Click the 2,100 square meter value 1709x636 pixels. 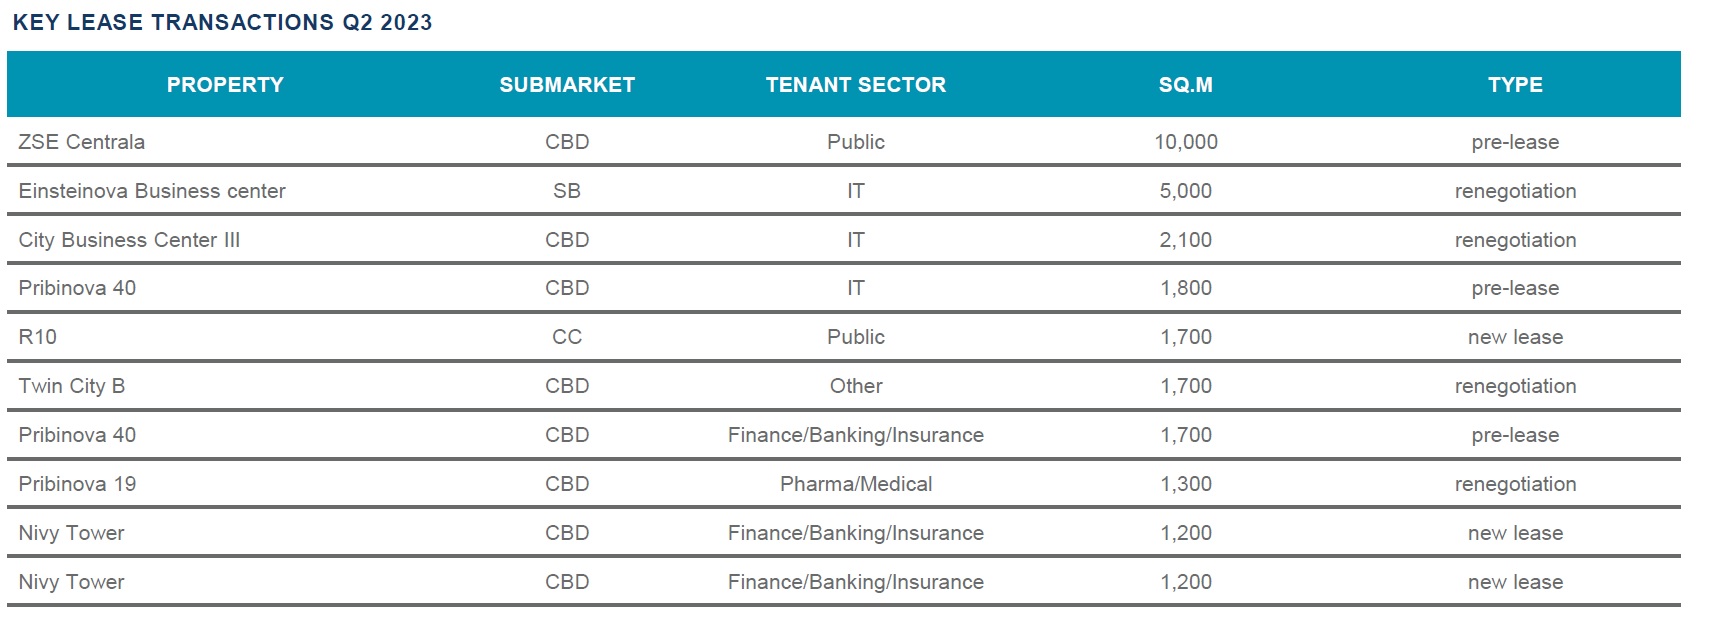[x=1186, y=240]
